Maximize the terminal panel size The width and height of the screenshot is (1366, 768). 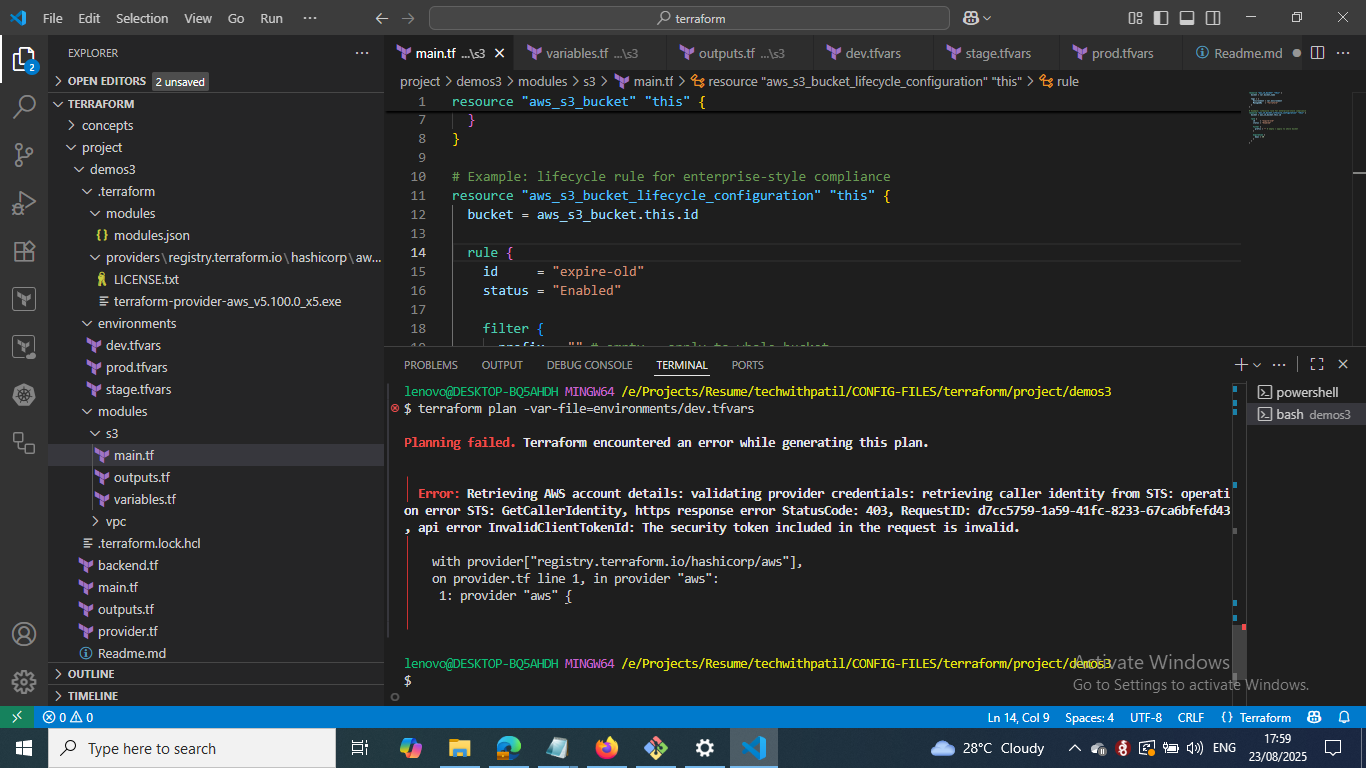1317,365
